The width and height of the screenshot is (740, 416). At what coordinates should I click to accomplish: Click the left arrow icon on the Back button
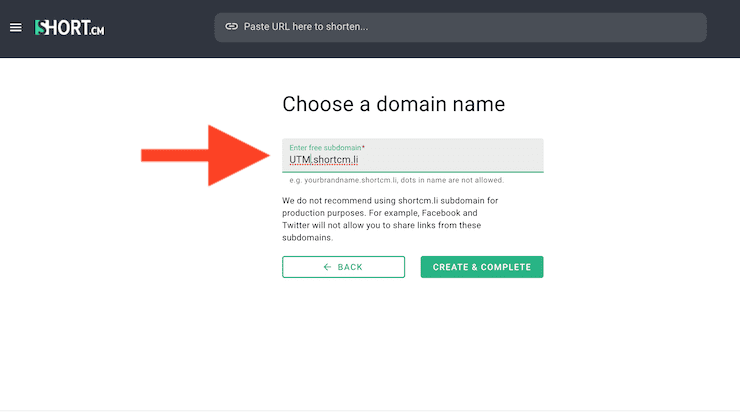[x=327, y=267]
